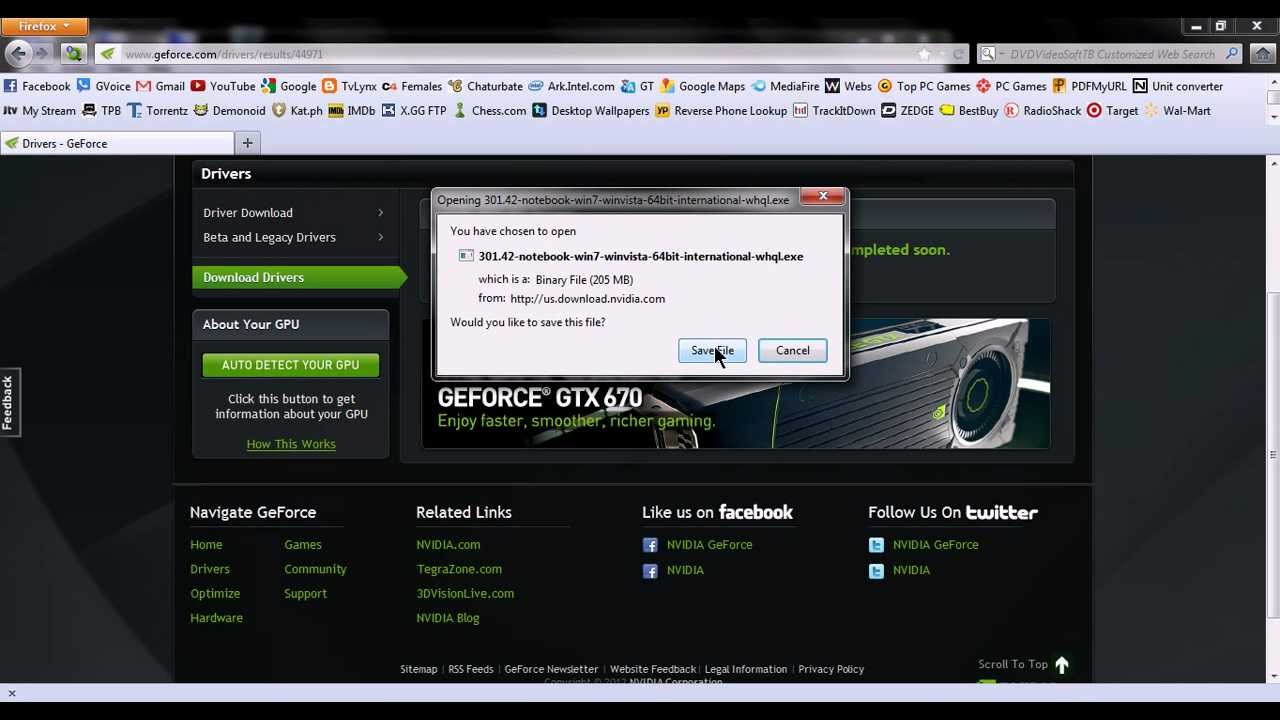Open the My Stream bookmark

40,111
